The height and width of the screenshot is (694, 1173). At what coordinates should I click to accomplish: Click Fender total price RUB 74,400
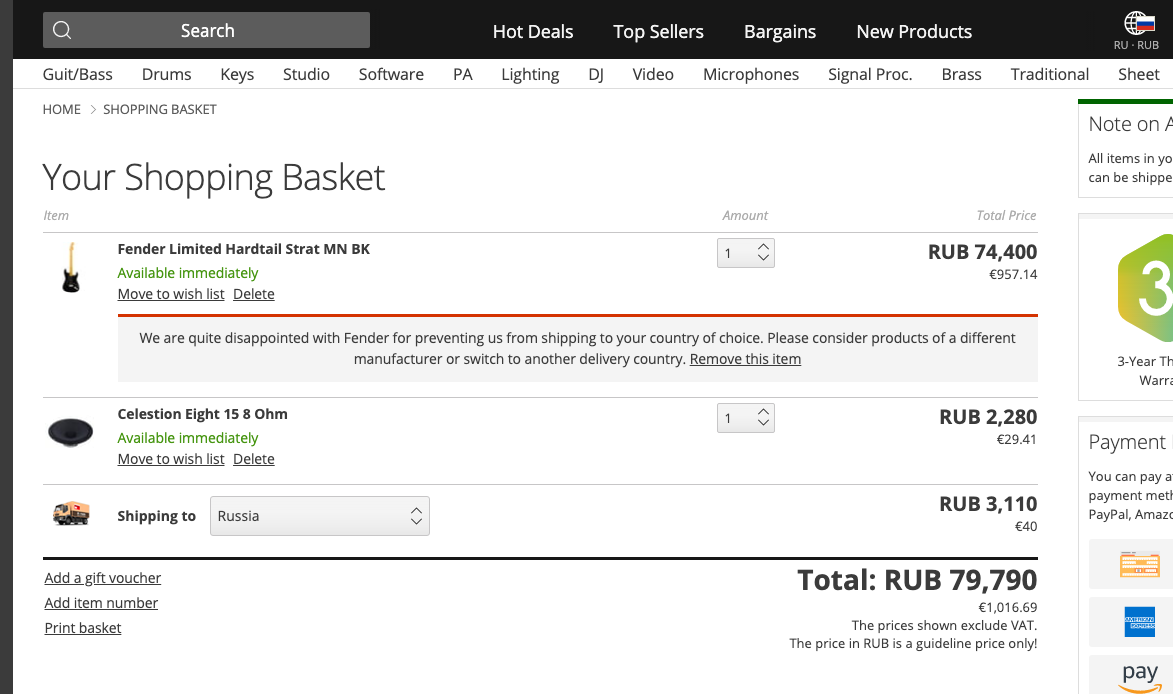(982, 252)
